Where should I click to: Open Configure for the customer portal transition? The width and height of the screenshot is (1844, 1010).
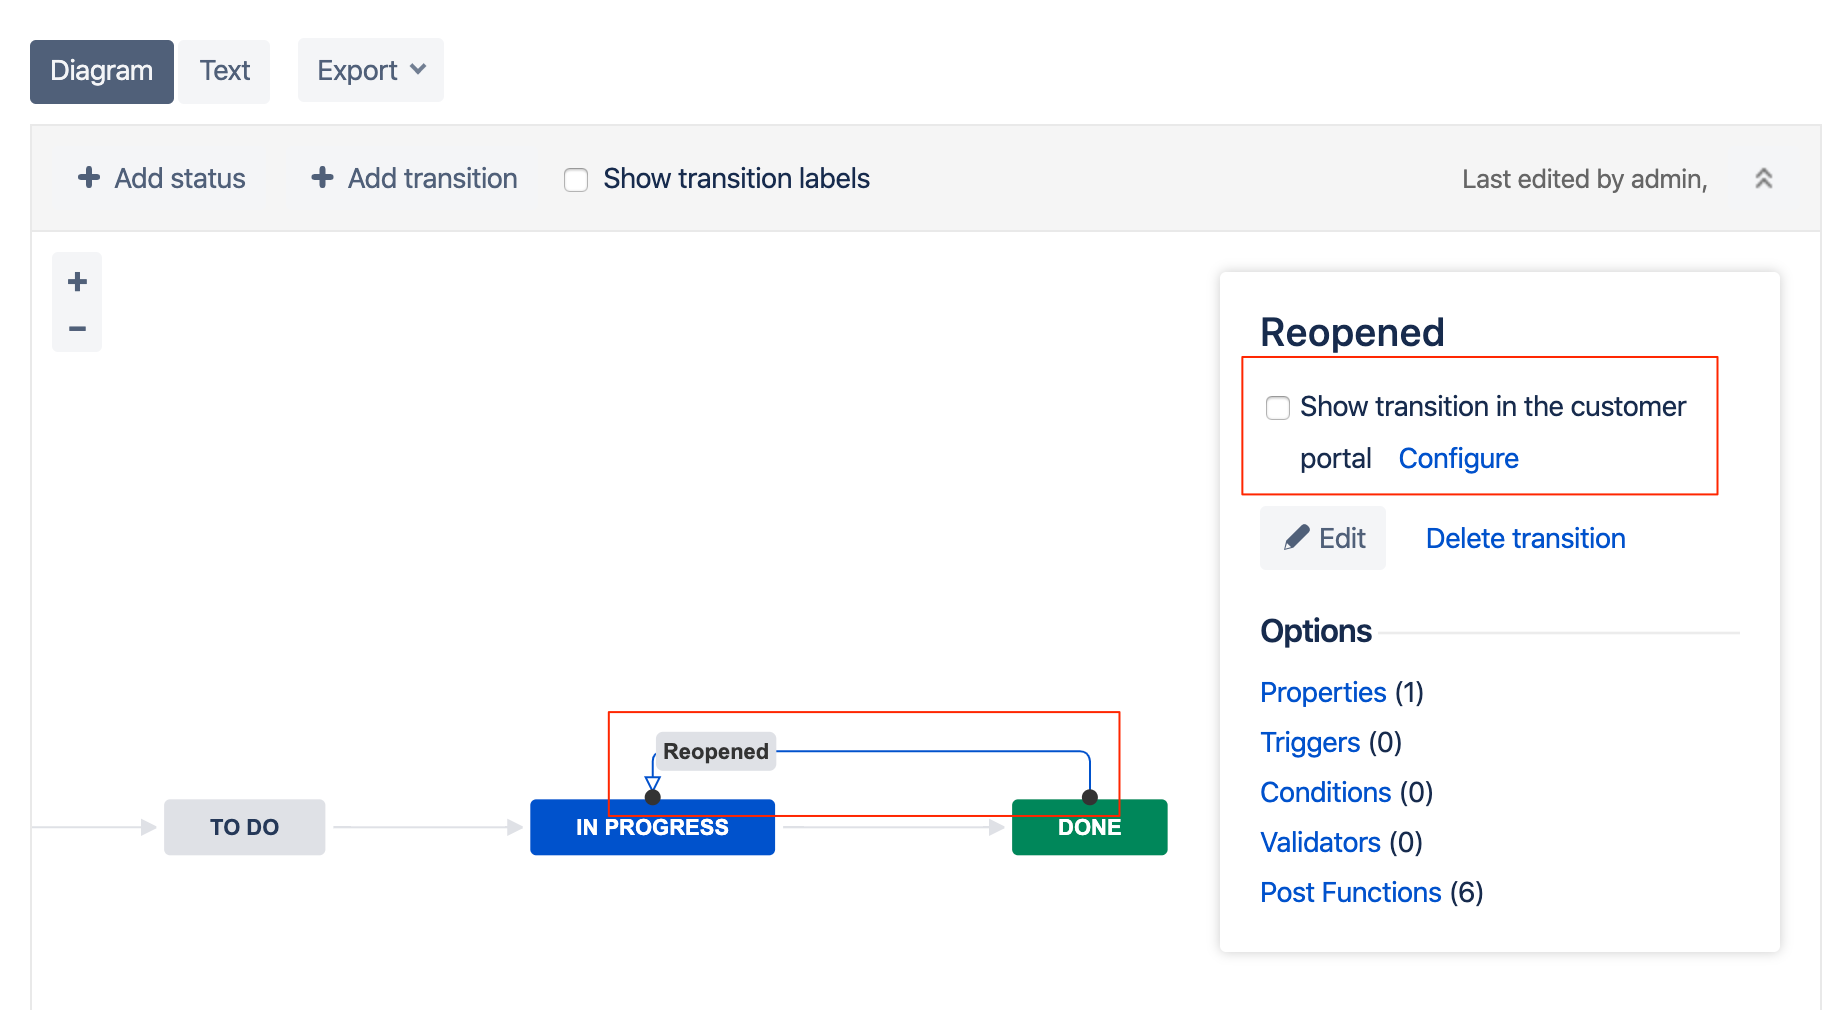pos(1458,458)
